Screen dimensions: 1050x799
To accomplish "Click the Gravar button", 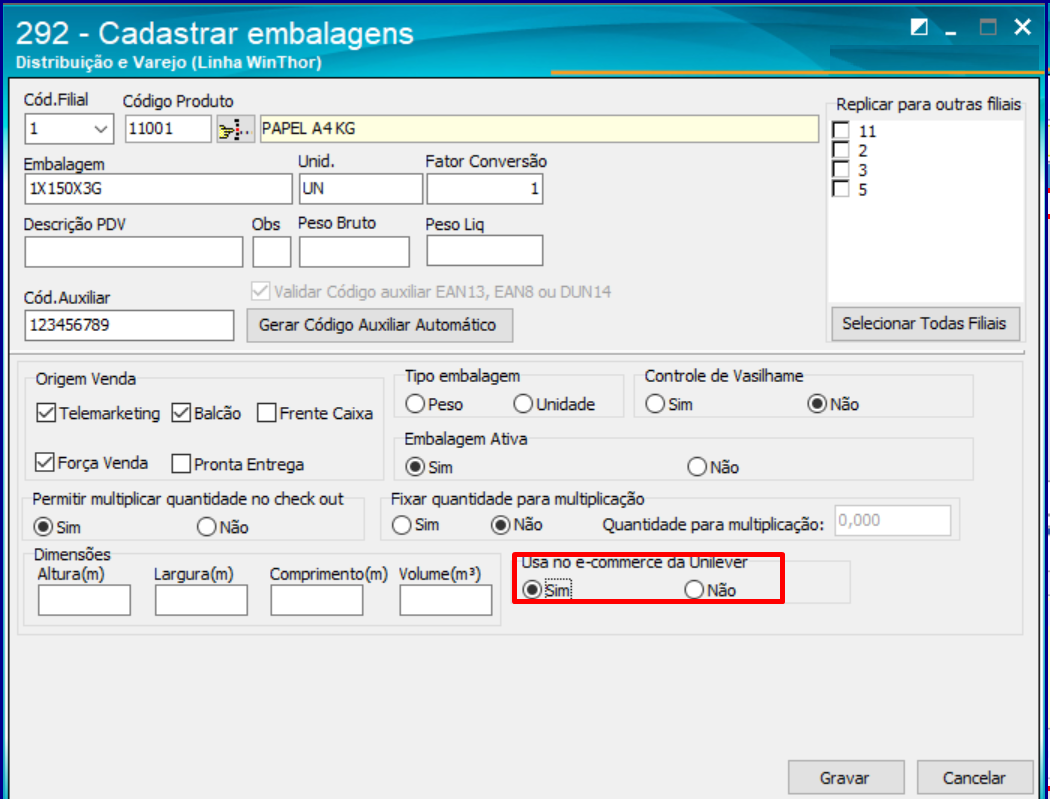I will coord(846,778).
